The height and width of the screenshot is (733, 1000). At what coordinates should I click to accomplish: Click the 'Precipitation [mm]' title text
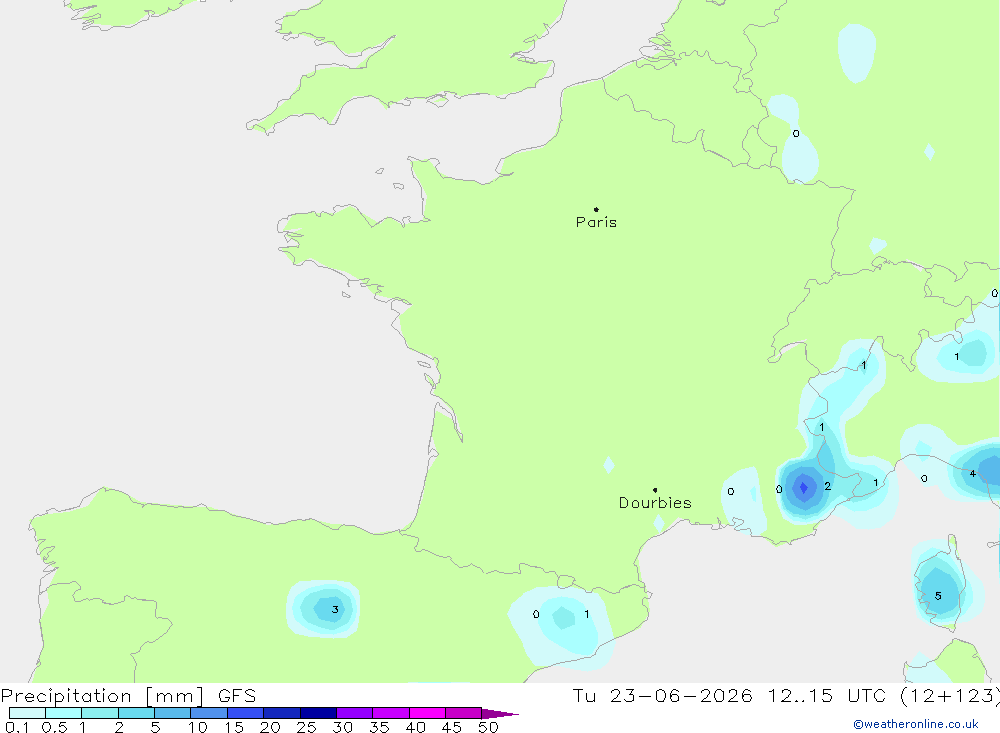click(102, 696)
